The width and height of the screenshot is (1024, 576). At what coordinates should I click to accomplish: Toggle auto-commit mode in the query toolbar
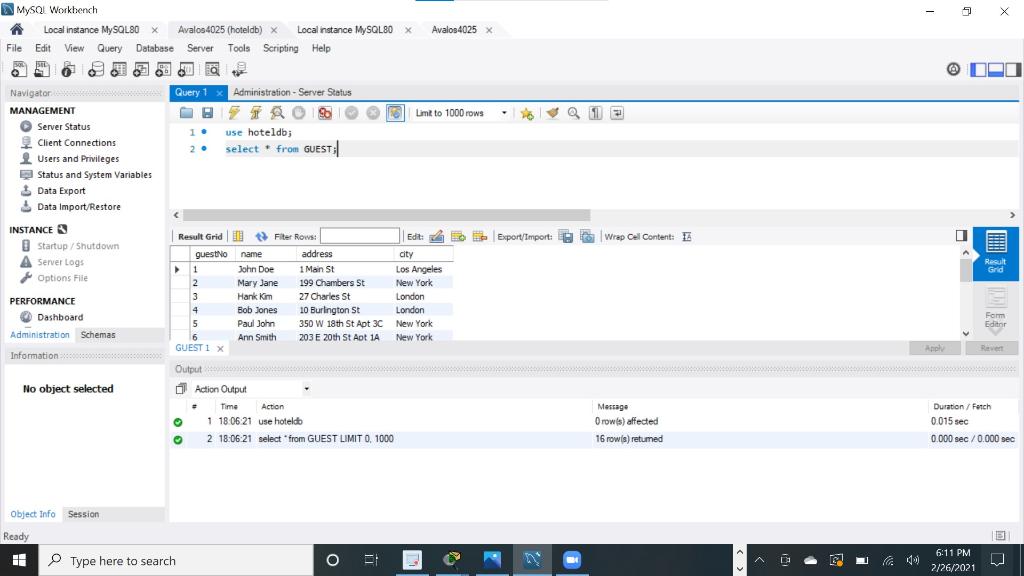pyautogui.click(x=395, y=113)
